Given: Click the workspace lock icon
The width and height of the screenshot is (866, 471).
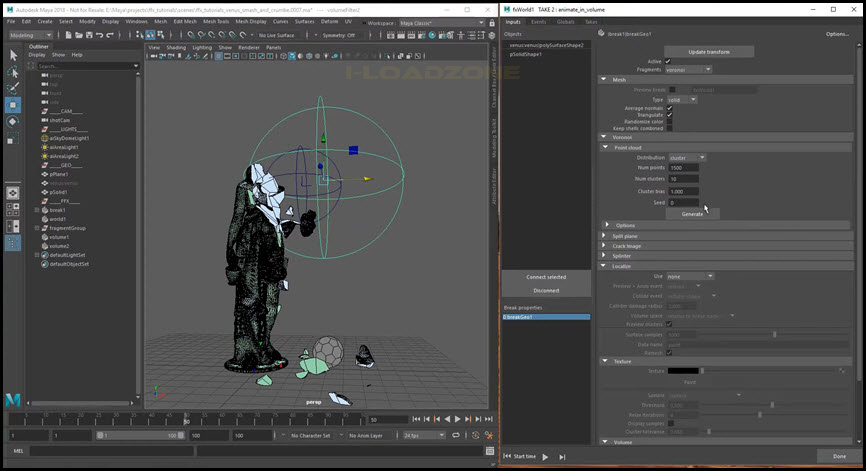Looking at the screenshot, I should (492, 23).
